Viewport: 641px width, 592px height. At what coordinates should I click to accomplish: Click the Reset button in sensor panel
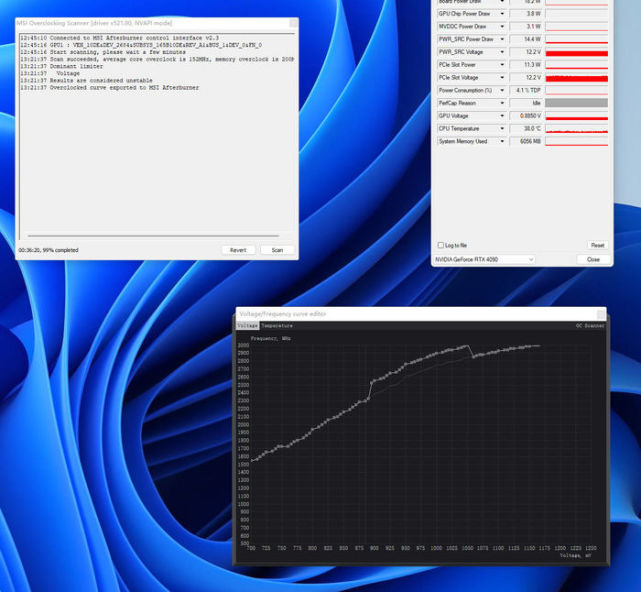click(597, 245)
